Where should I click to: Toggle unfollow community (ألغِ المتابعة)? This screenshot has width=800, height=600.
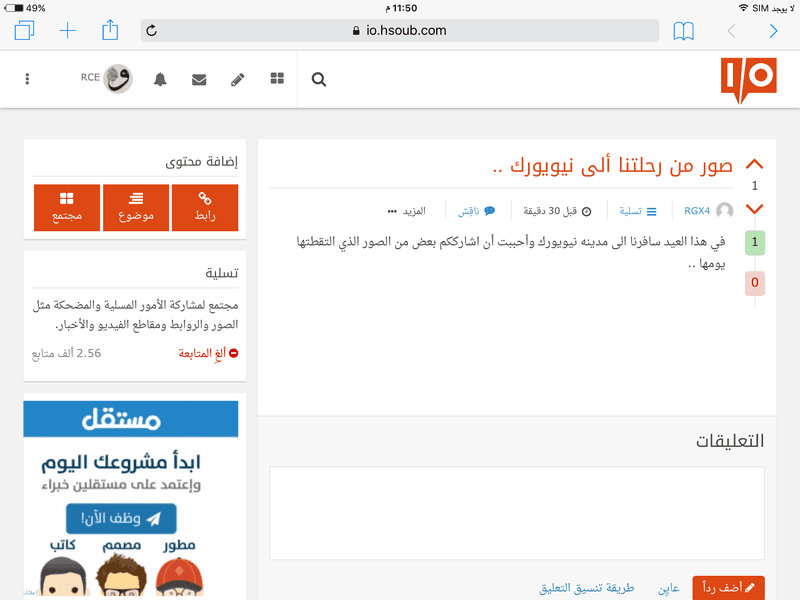click(x=208, y=353)
